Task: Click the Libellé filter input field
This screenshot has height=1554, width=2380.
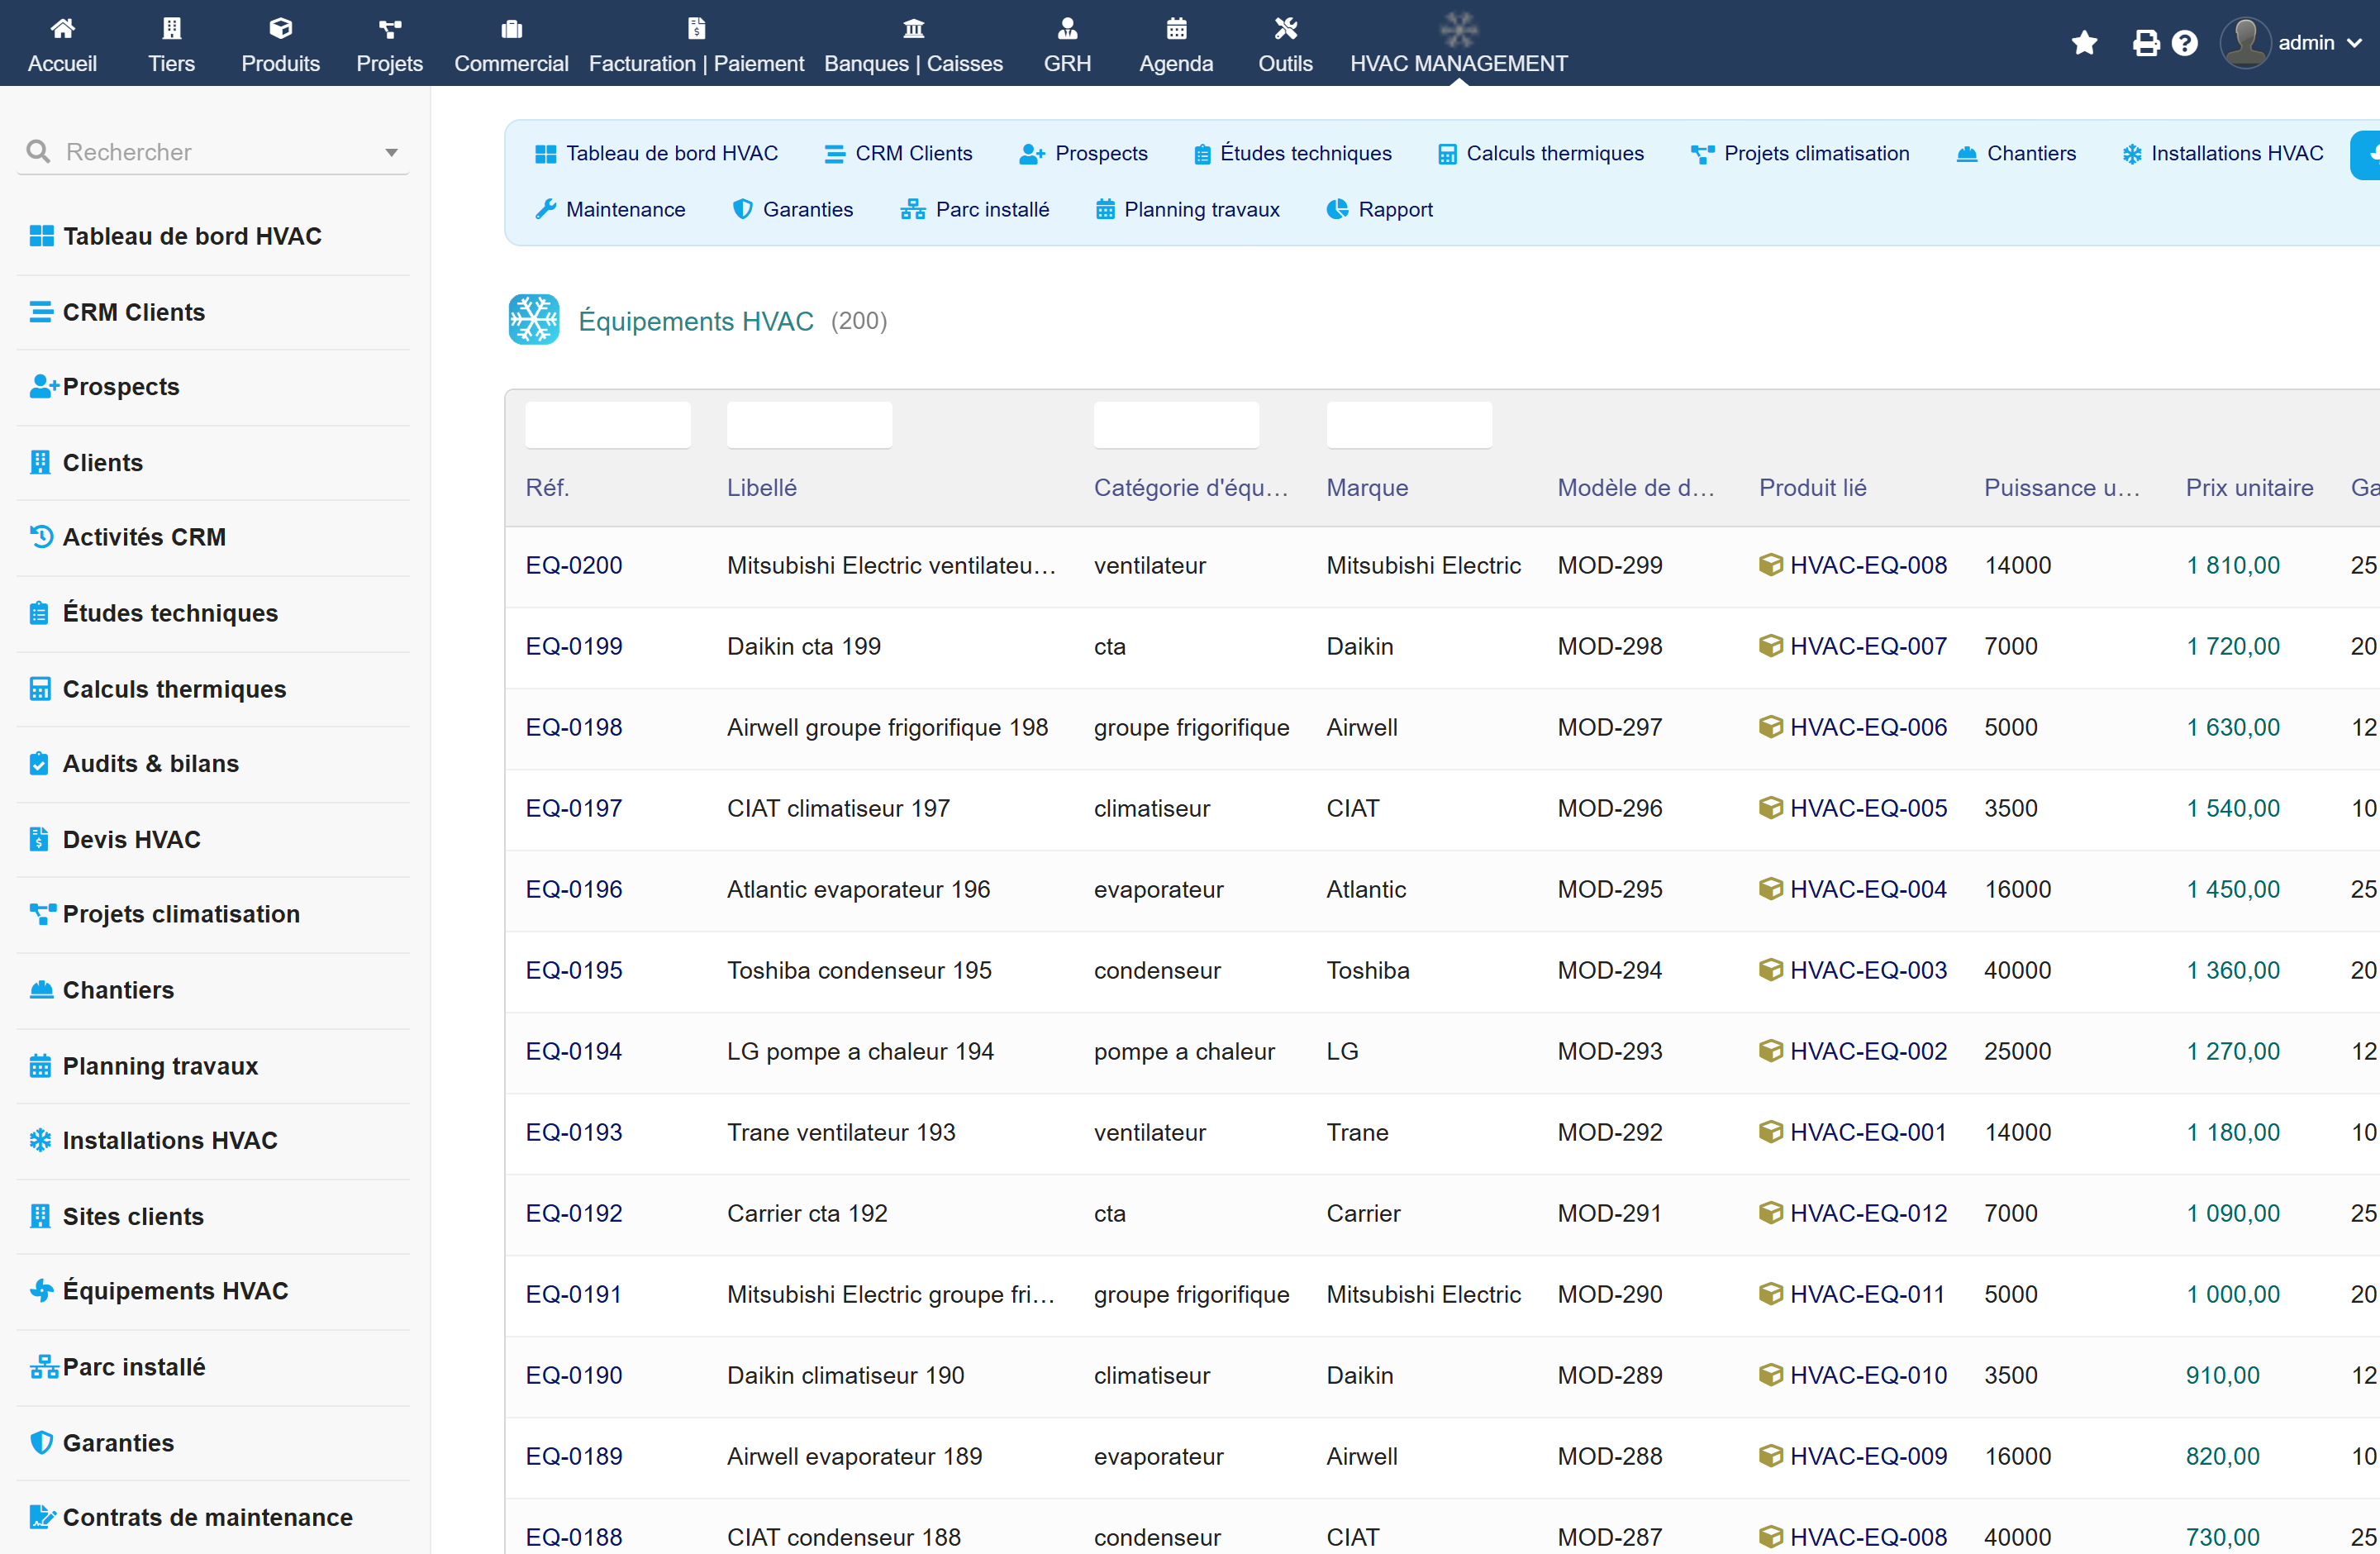Action: 809,425
